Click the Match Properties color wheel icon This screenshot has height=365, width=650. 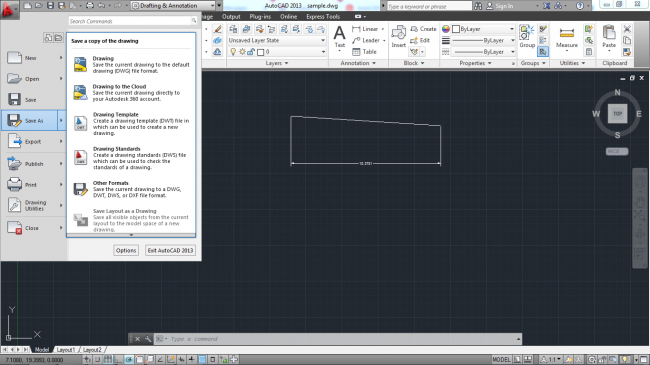click(x=446, y=29)
